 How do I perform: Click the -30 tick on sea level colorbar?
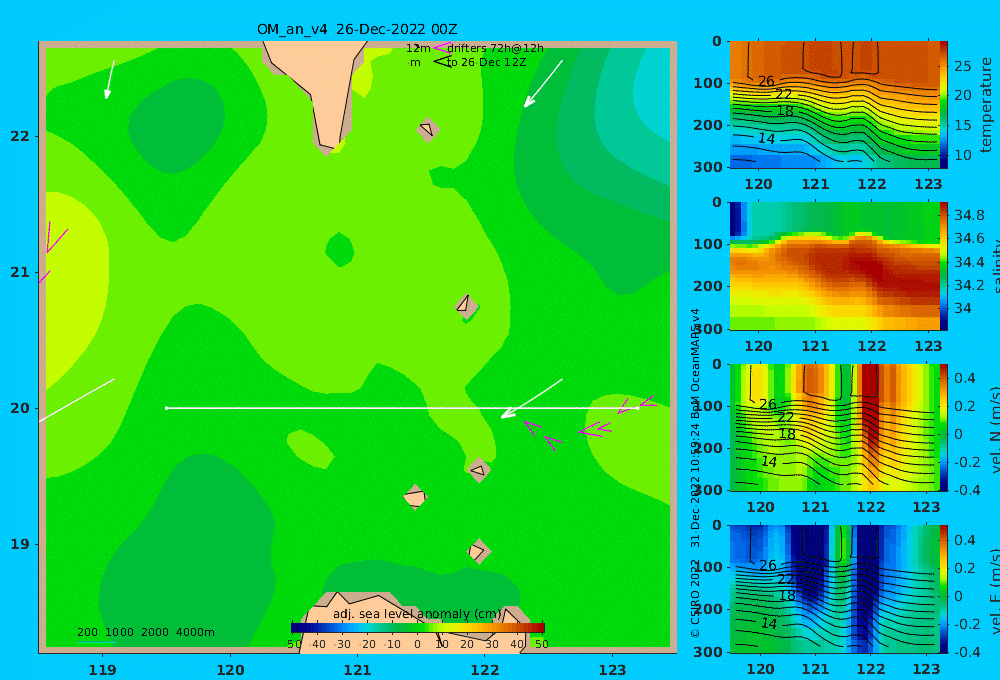[342, 644]
